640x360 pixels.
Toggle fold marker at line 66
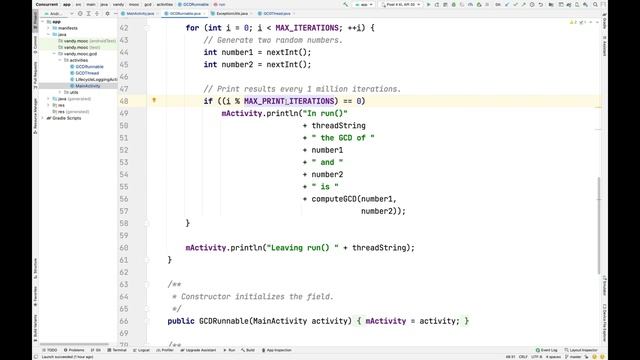[x=147, y=321]
